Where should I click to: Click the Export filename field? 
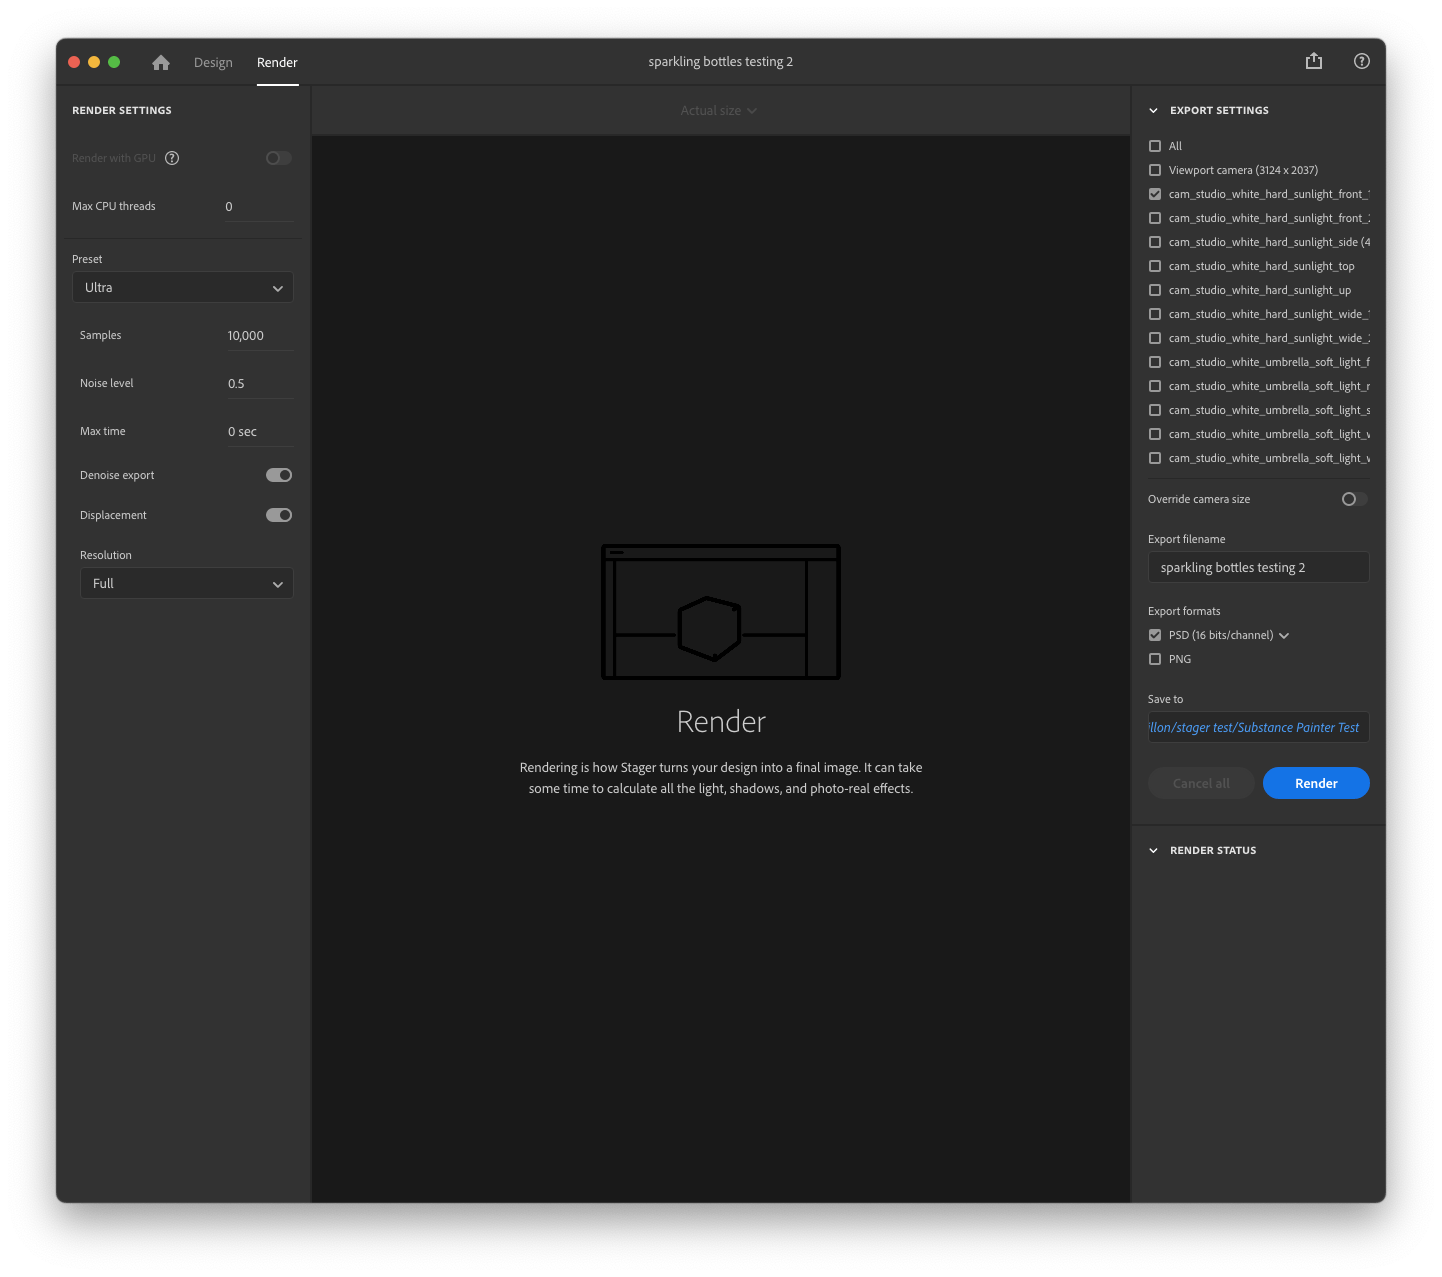pos(1258,567)
